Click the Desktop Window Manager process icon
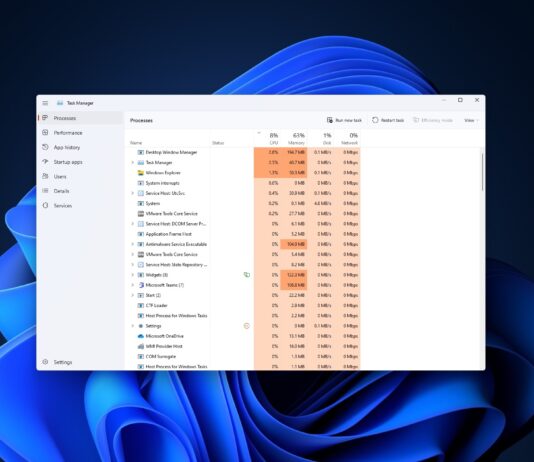This screenshot has height=462, width=534. [x=140, y=152]
